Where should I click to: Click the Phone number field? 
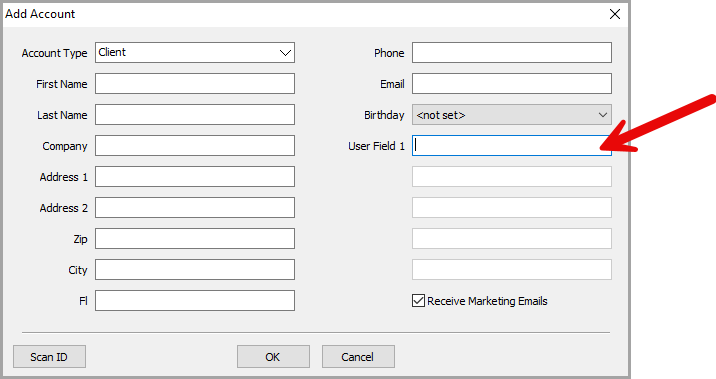coord(512,53)
